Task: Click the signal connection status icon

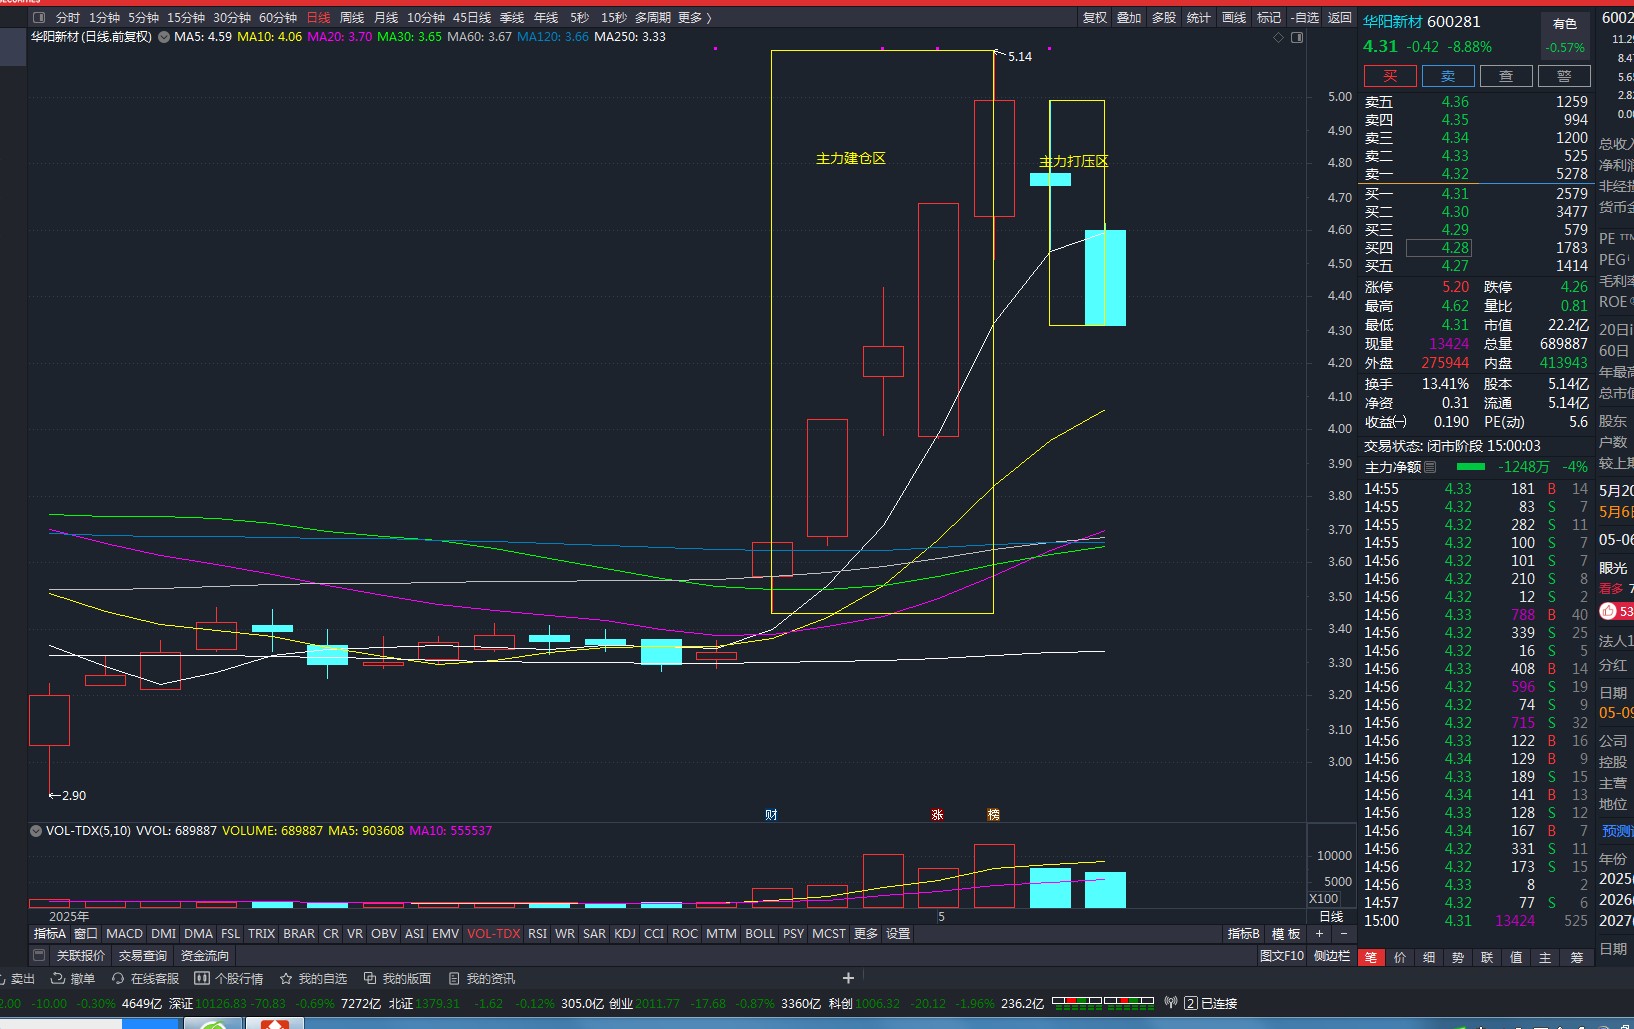Action: [x=1171, y=1003]
